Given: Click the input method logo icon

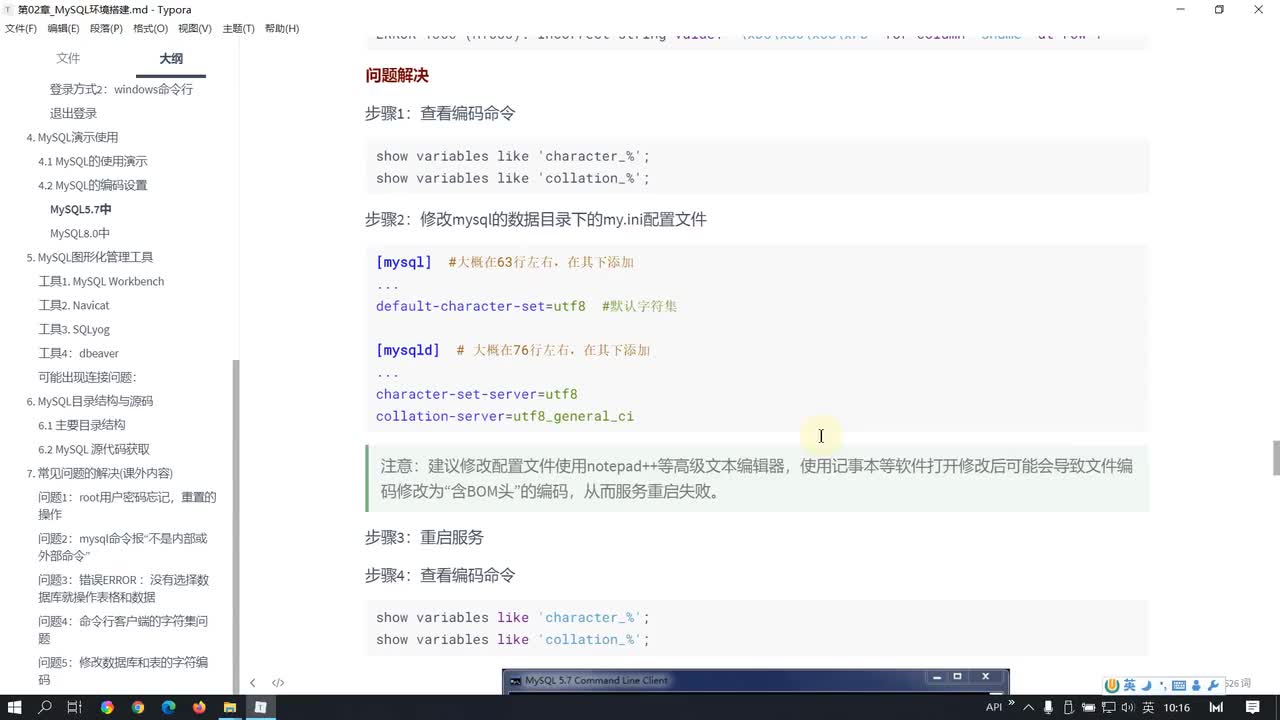Looking at the screenshot, I should [x=1112, y=685].
